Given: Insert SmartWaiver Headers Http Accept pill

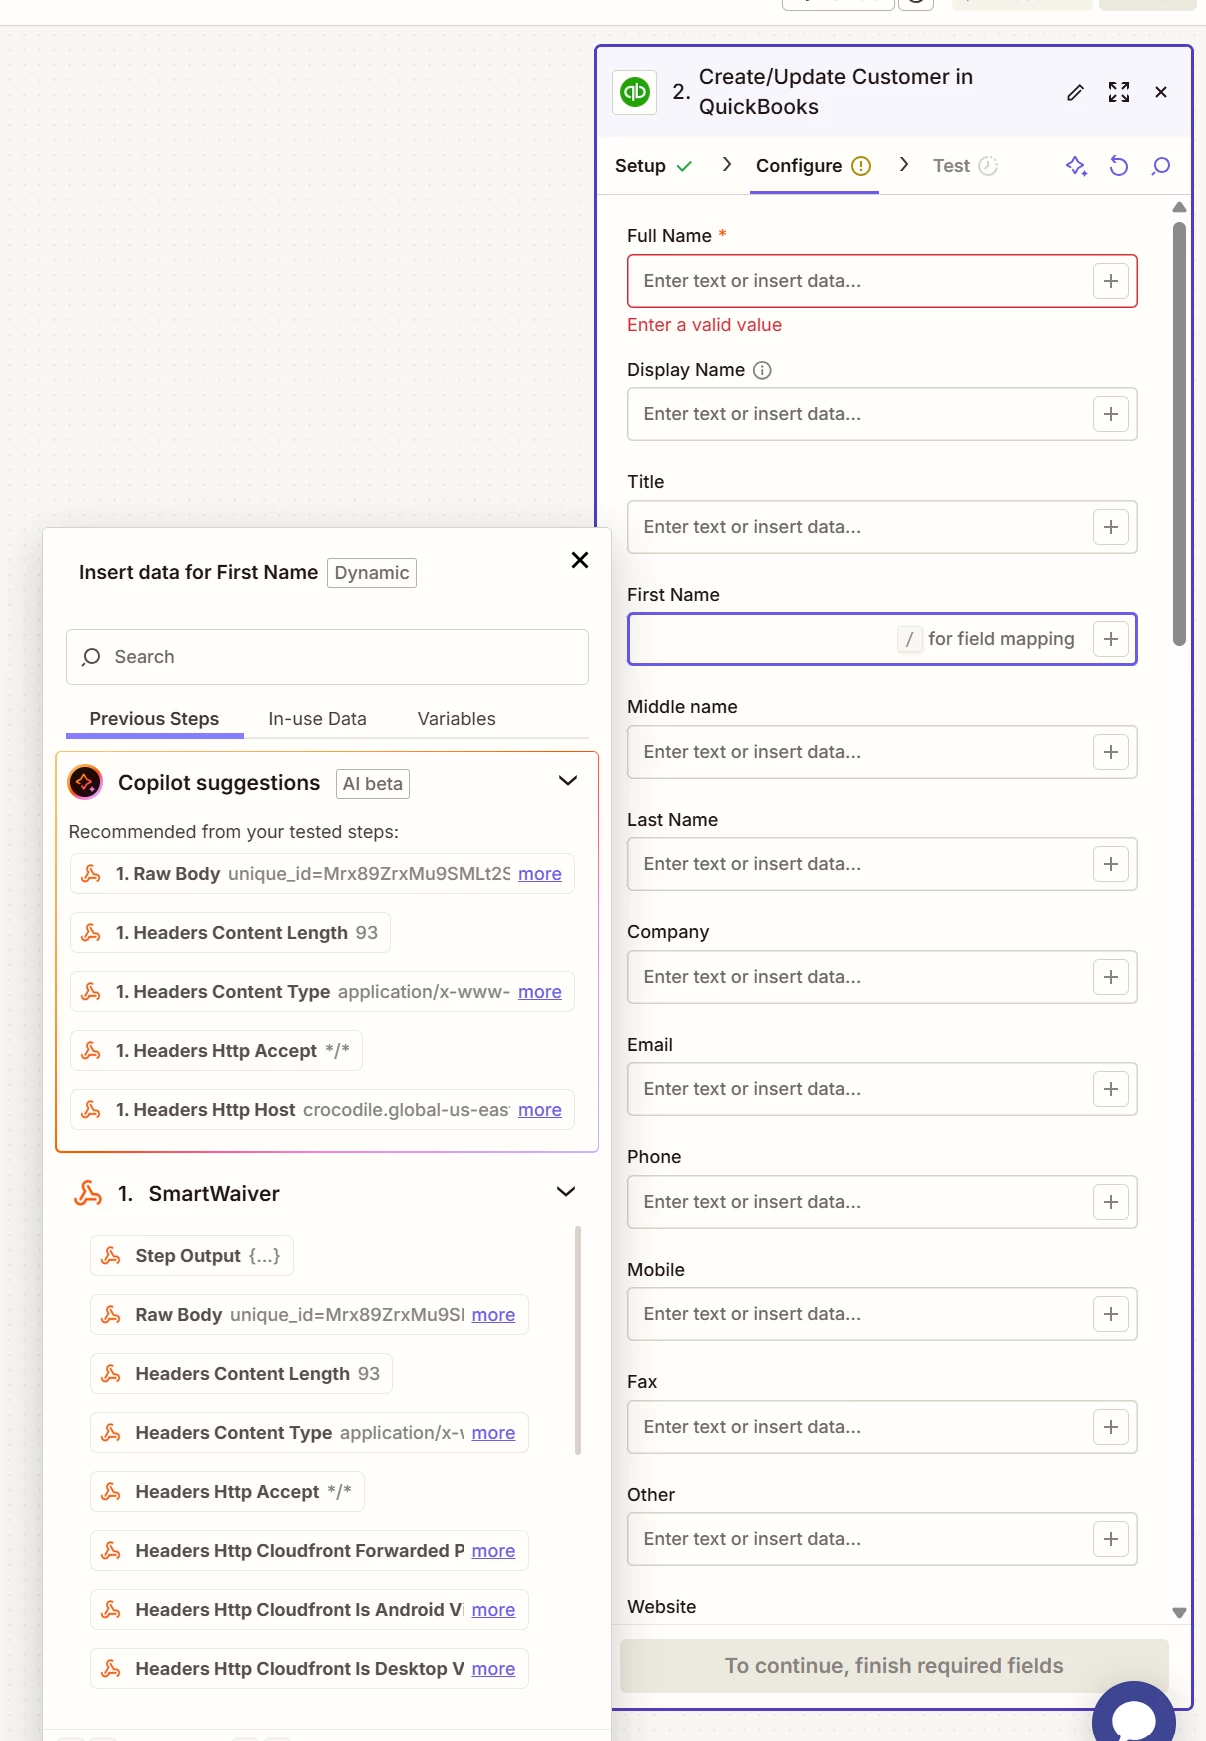Looking at the screenshot, I should 227,1492.
